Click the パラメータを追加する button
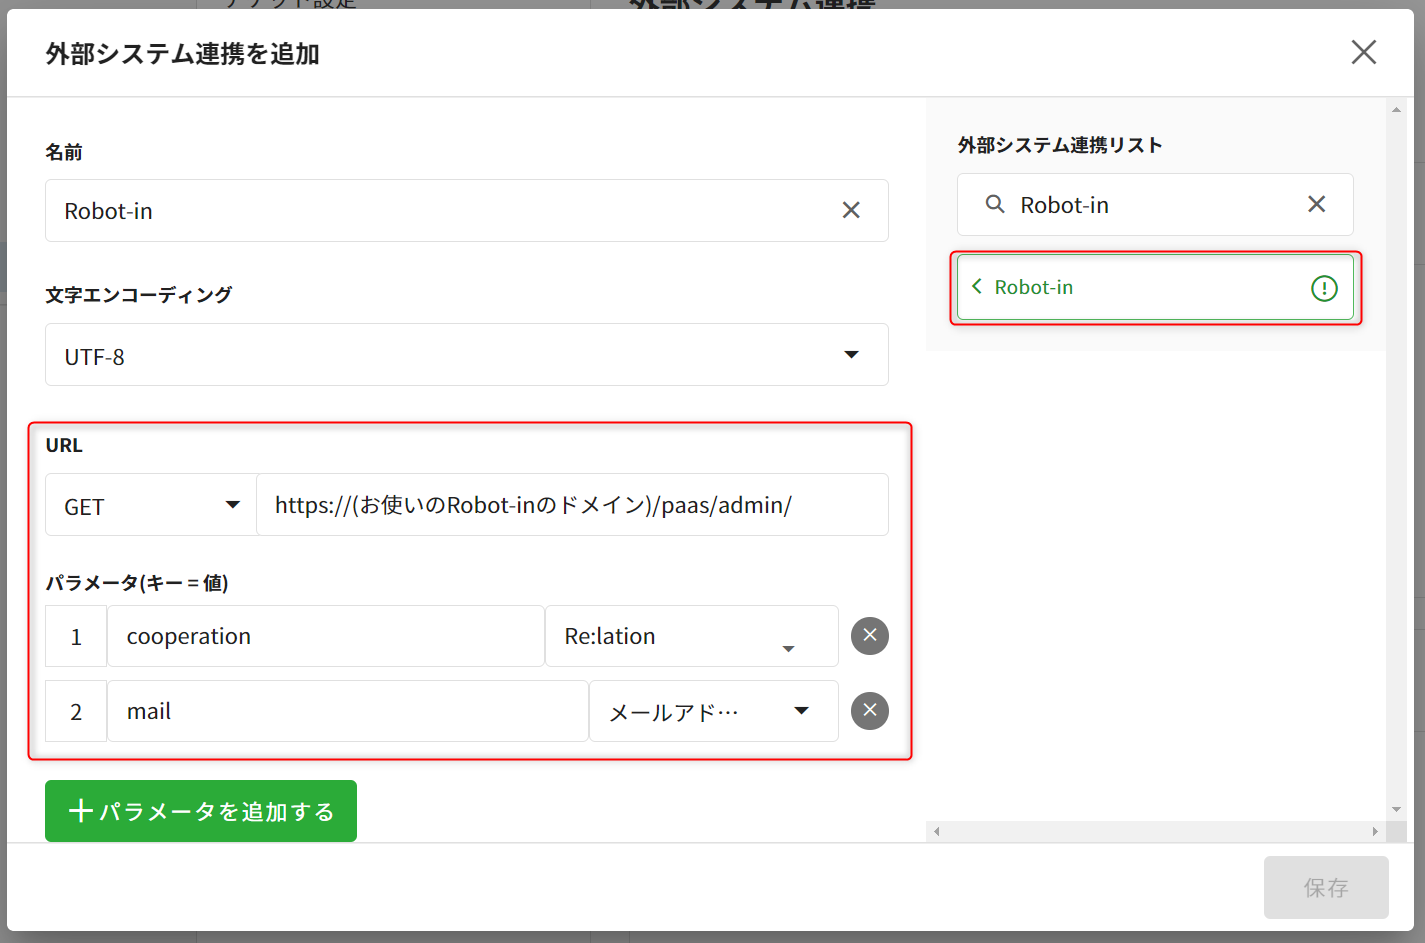The width and height of the screenshot is (1425, 943). tap(201, 811)
